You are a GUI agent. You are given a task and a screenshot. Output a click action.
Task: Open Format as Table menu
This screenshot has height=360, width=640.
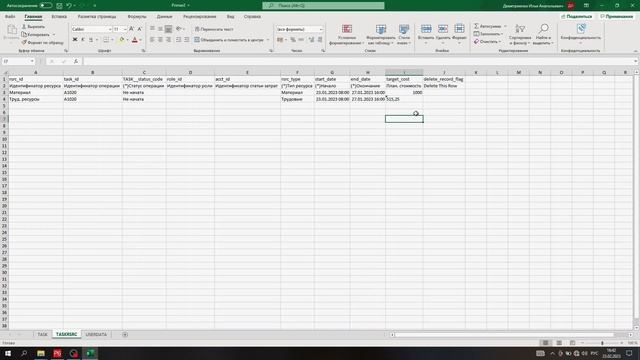pyautogui.click(x=381, y=34)
